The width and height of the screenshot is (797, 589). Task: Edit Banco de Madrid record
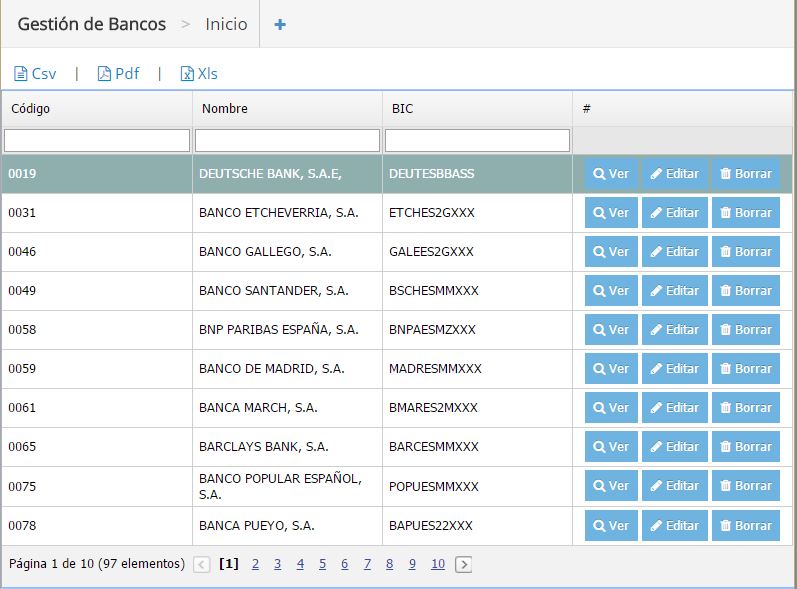pyautogui.click(x=675, y=368)
